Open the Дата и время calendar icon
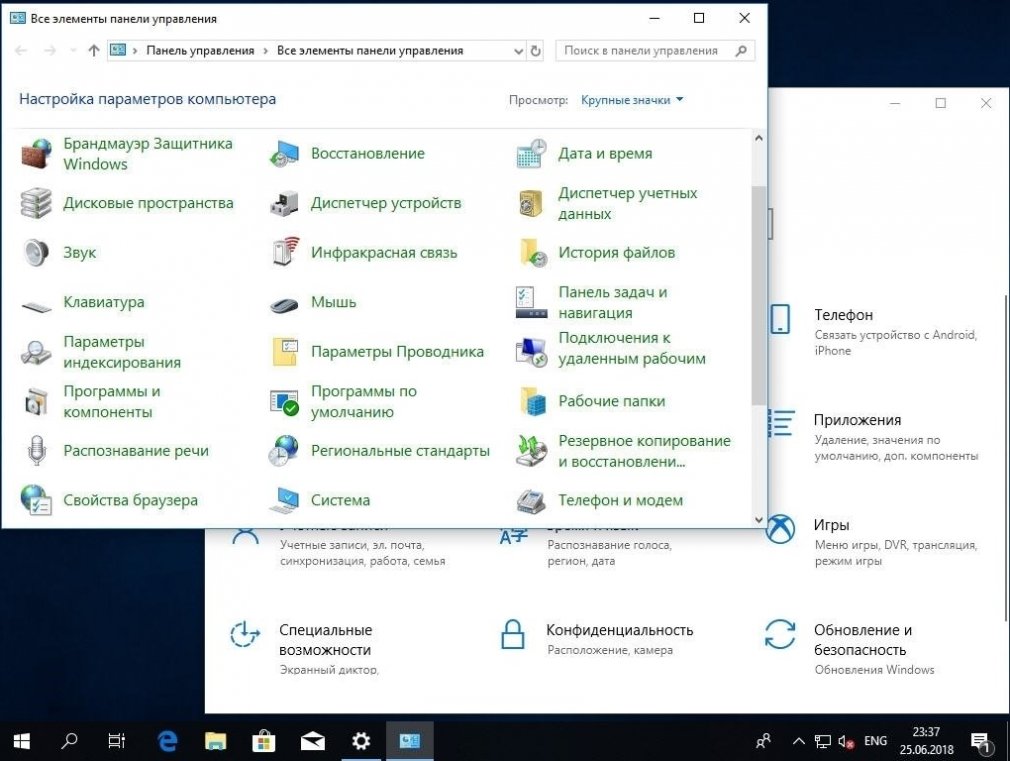 coord(531,153)
